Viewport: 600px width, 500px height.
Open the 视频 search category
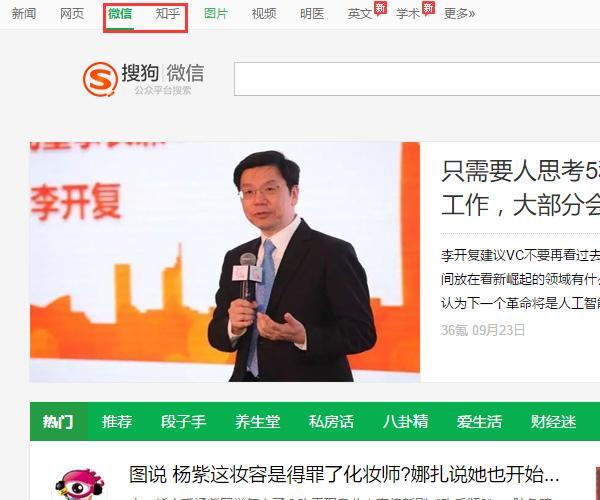tap(264, 14)
